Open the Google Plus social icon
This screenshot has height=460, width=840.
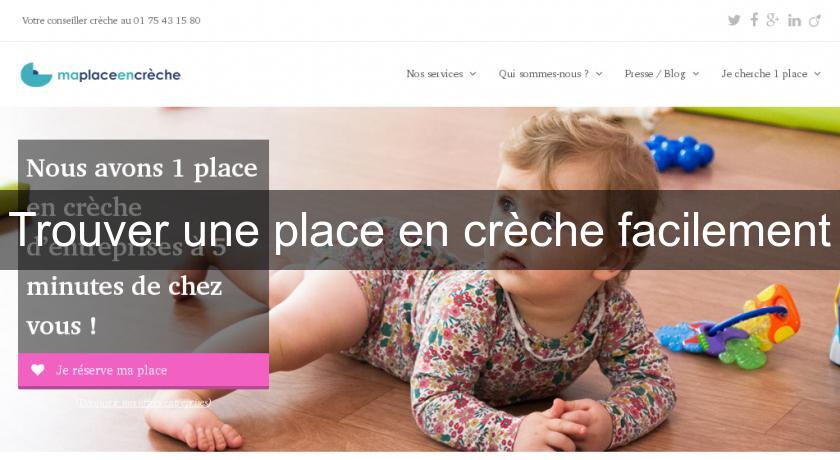point(772,20)
